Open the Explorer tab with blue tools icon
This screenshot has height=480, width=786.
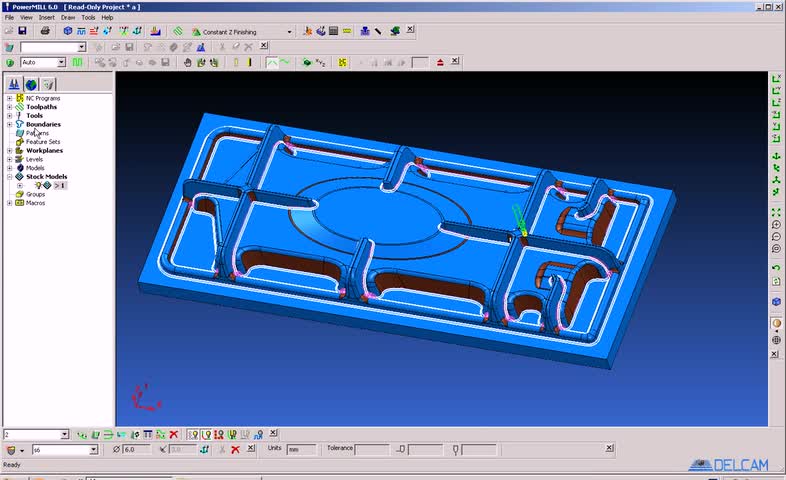pyautogui.click(x=14, y=84)
